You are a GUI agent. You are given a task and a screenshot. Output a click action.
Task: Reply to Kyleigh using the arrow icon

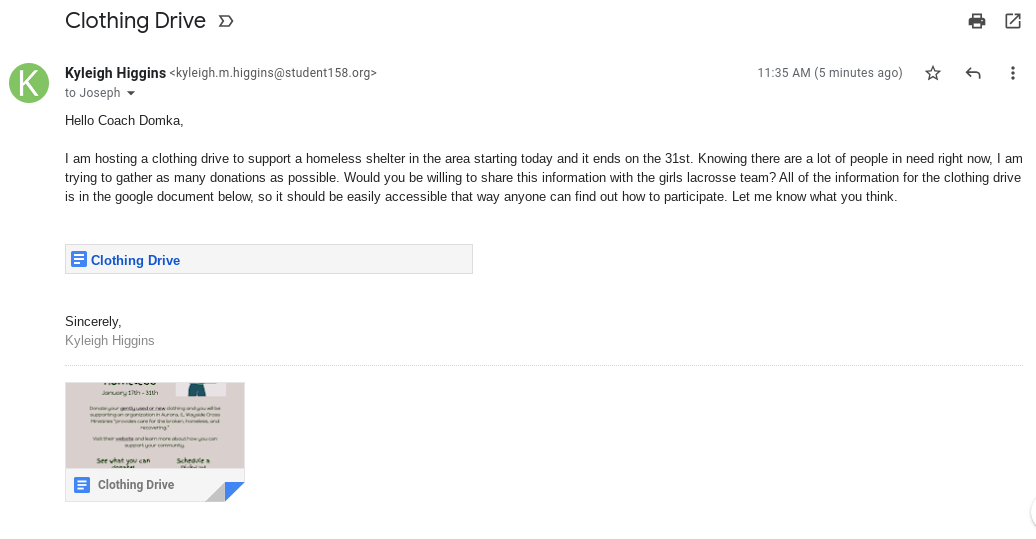[x=973, y=73]
